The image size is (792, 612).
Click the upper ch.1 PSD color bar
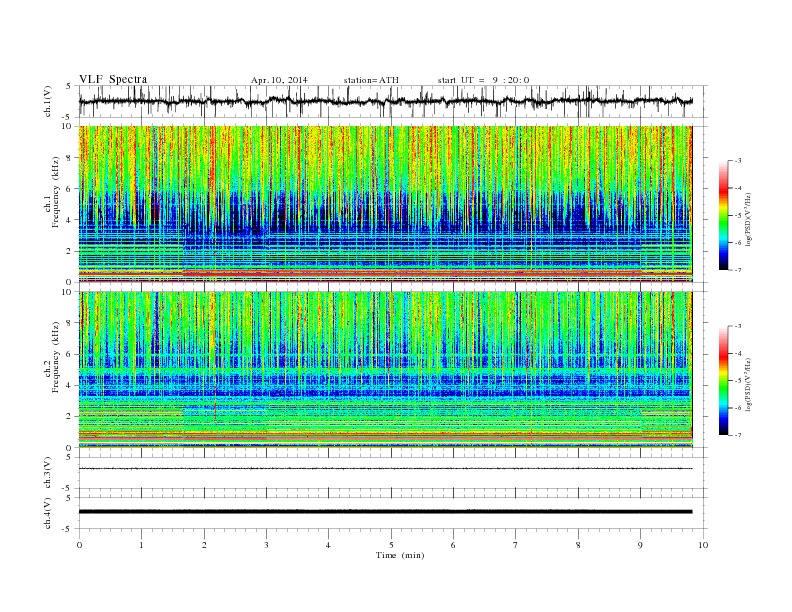tap(723, 215)
